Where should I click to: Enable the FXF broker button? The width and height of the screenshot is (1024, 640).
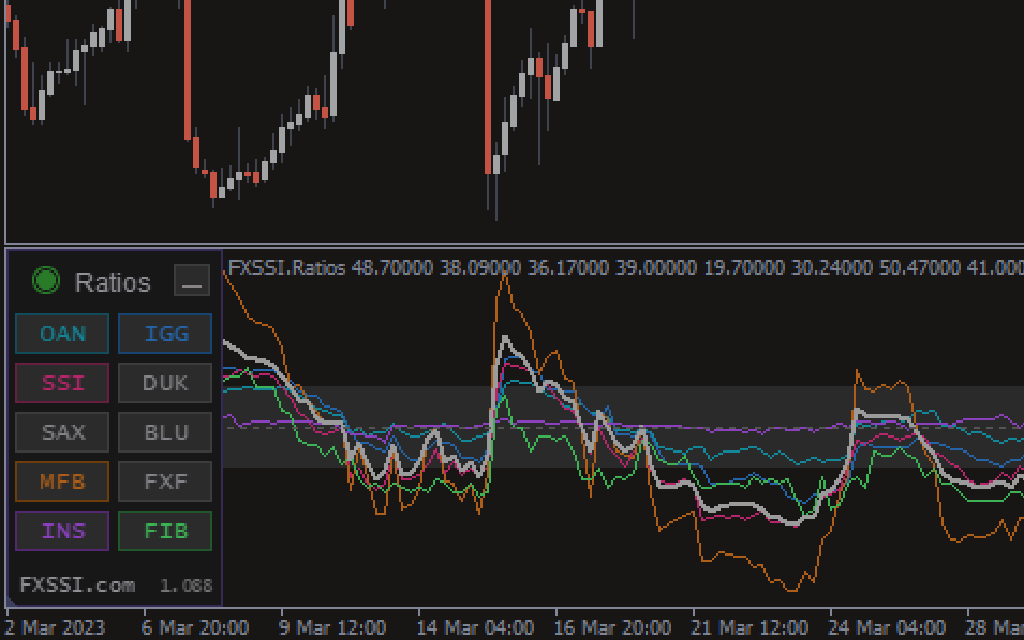[x=165, y=481]
